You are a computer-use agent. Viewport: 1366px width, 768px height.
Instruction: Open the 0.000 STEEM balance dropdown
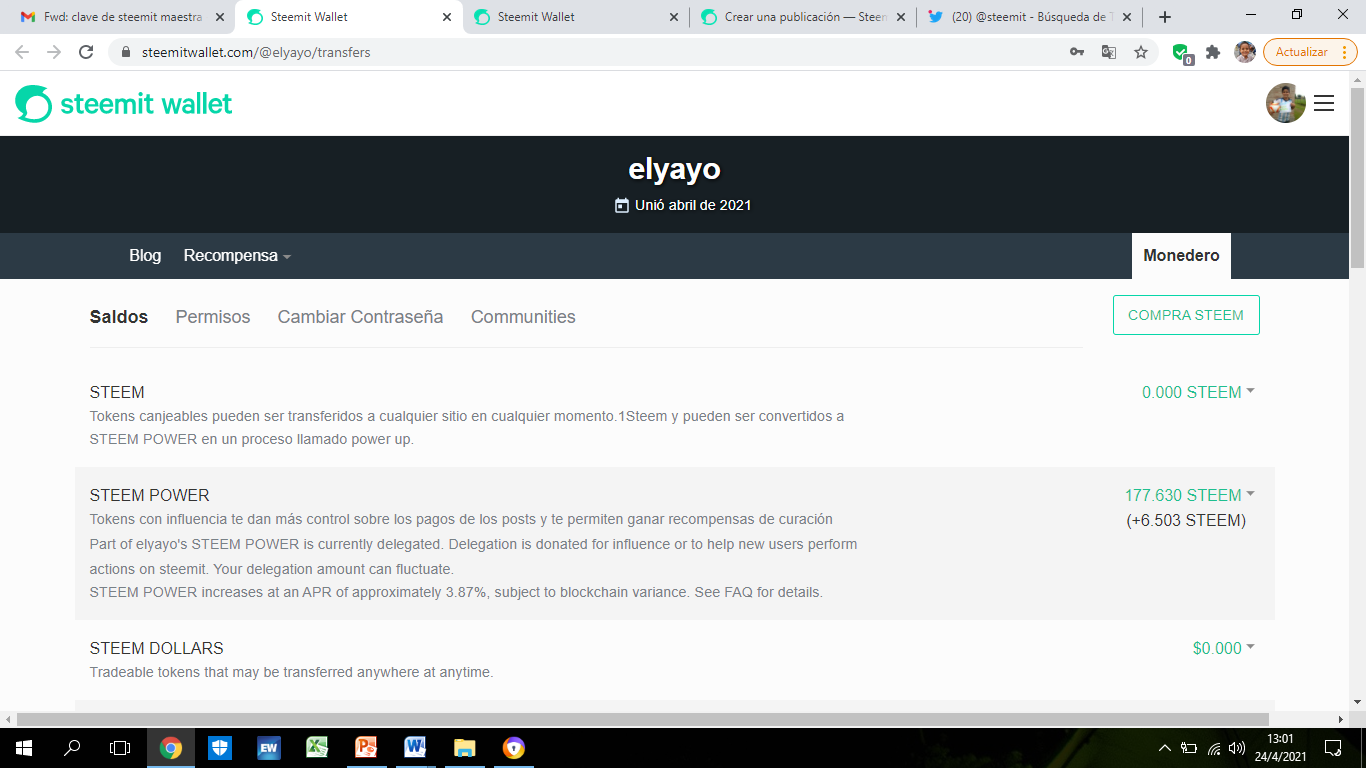(x=1198, y=392)
